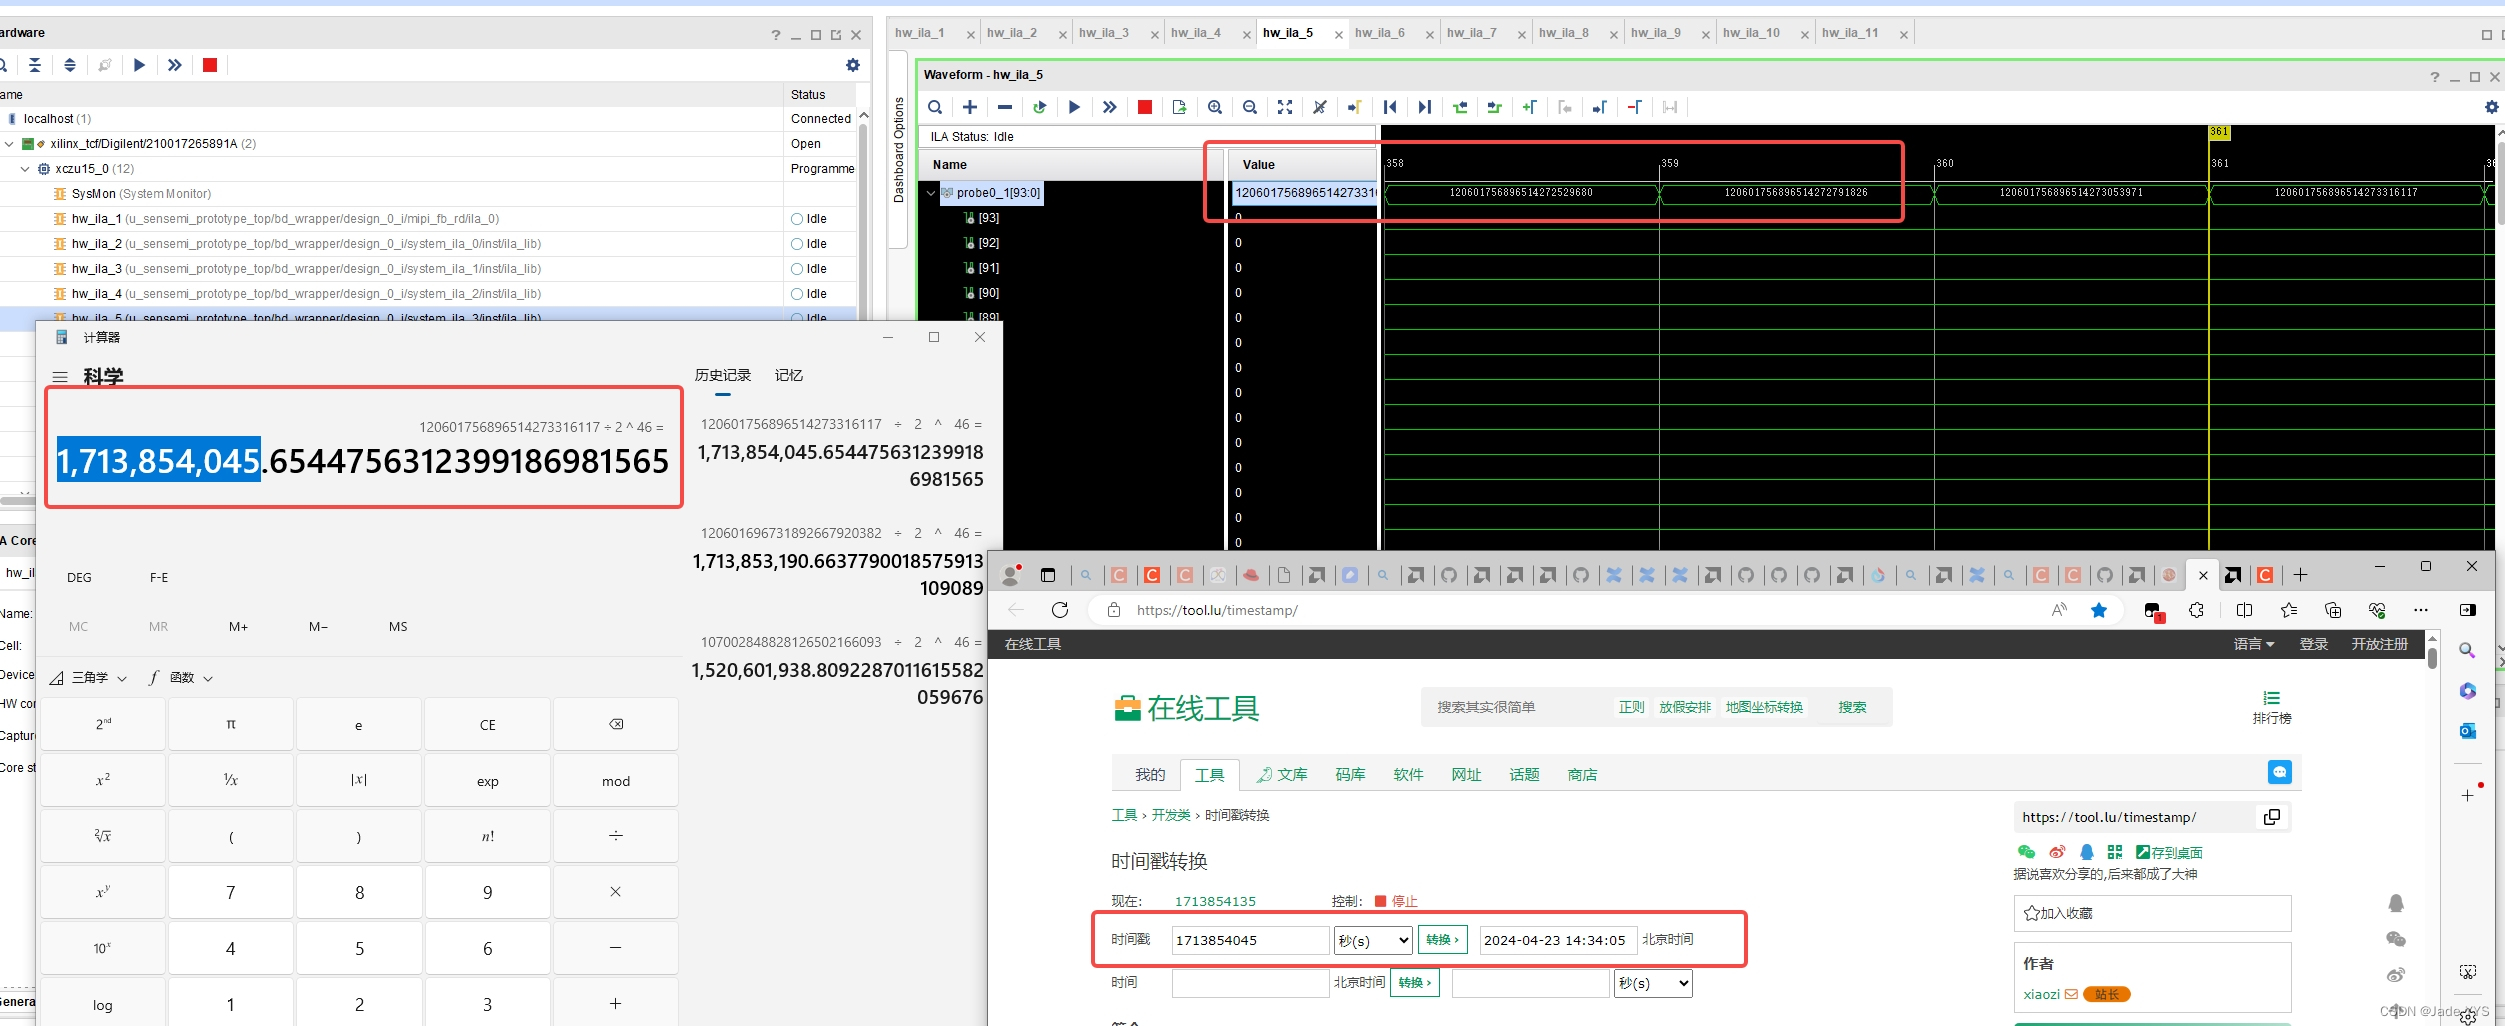Zoom fit the waveform view

coord(1285,107)
